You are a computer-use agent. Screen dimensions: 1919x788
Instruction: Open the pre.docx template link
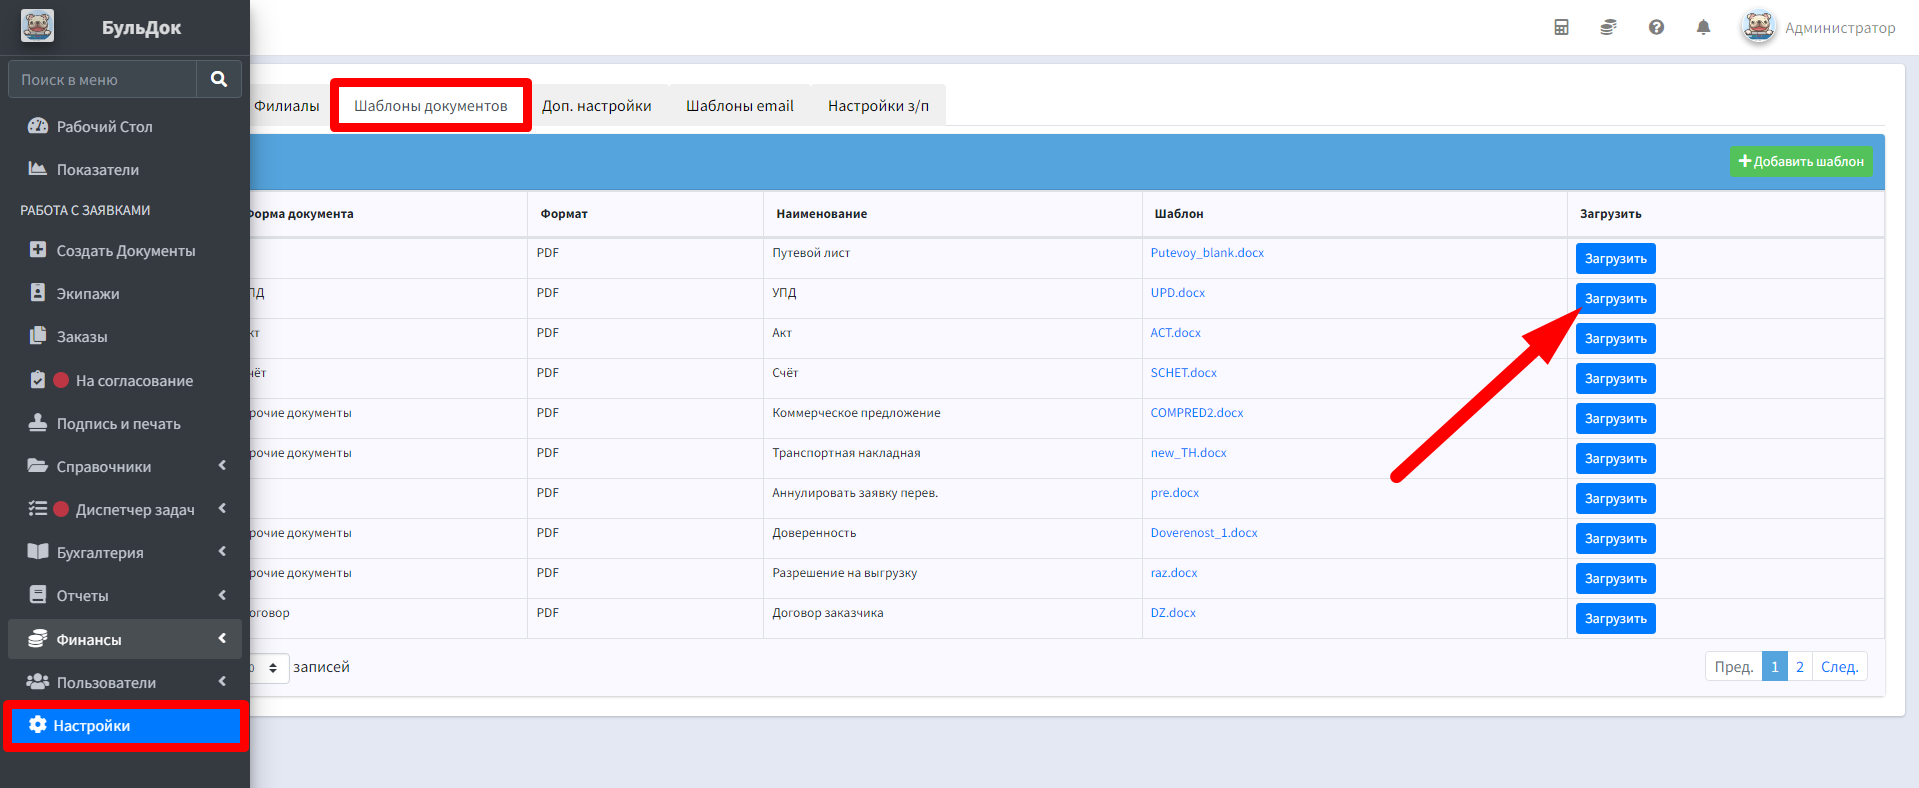1174,493
